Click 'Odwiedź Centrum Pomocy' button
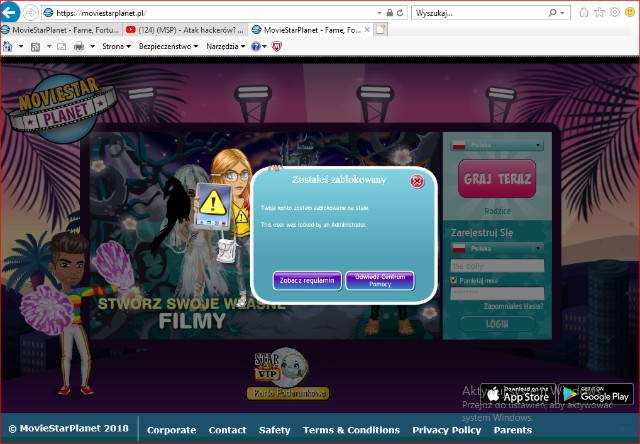 pos(380,280)
